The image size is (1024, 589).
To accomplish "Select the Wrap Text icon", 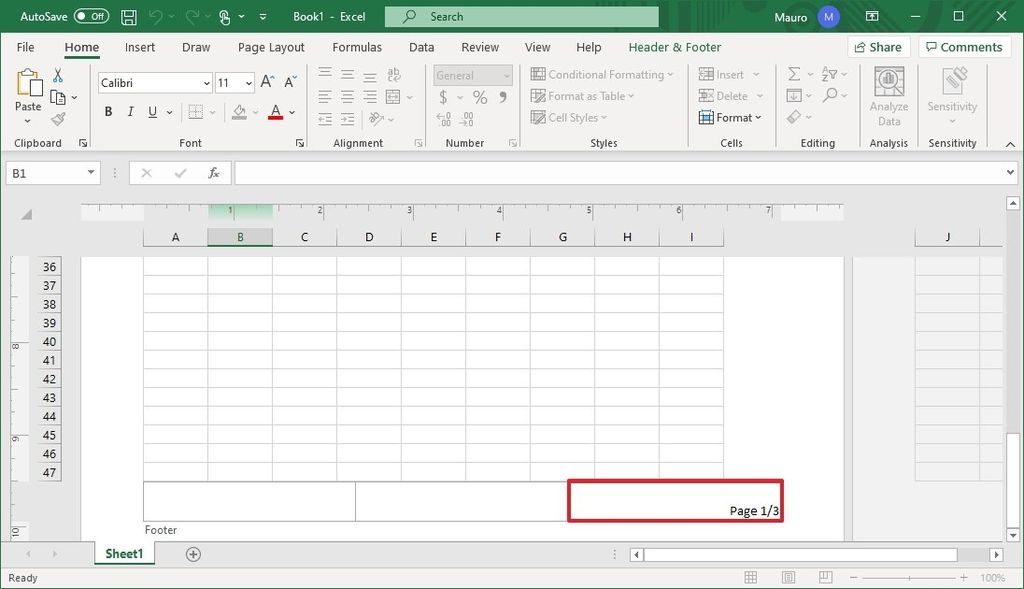I will pyautogui.click(x=394, y=74).
